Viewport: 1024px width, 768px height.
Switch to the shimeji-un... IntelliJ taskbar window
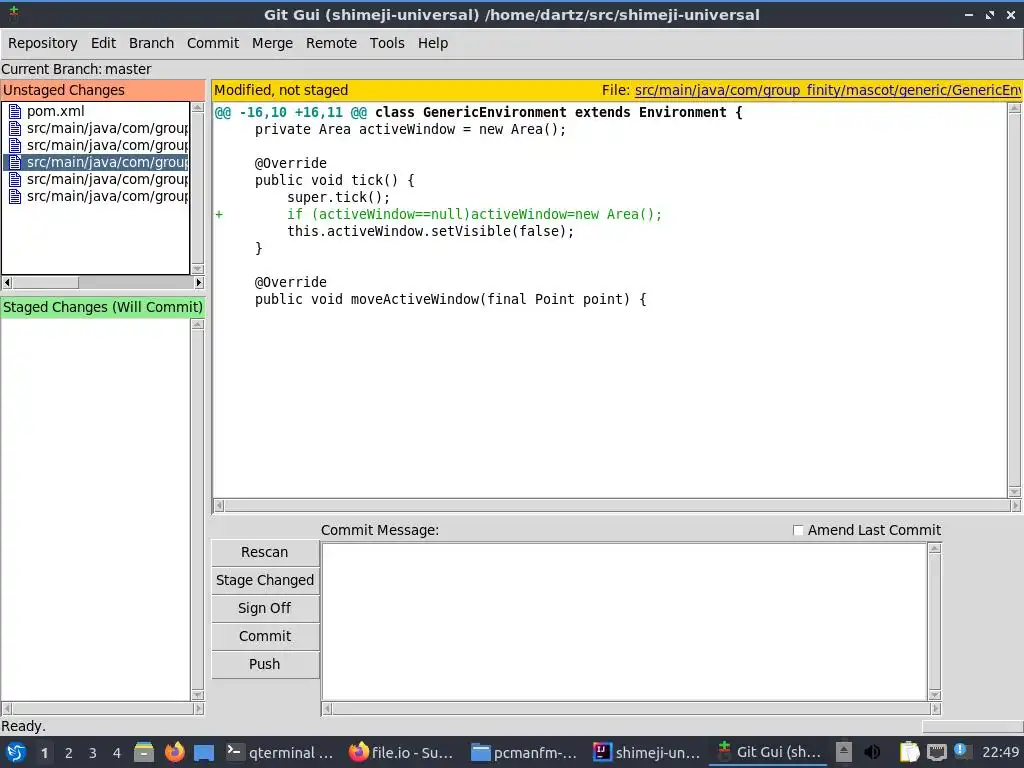pos(647,752)
